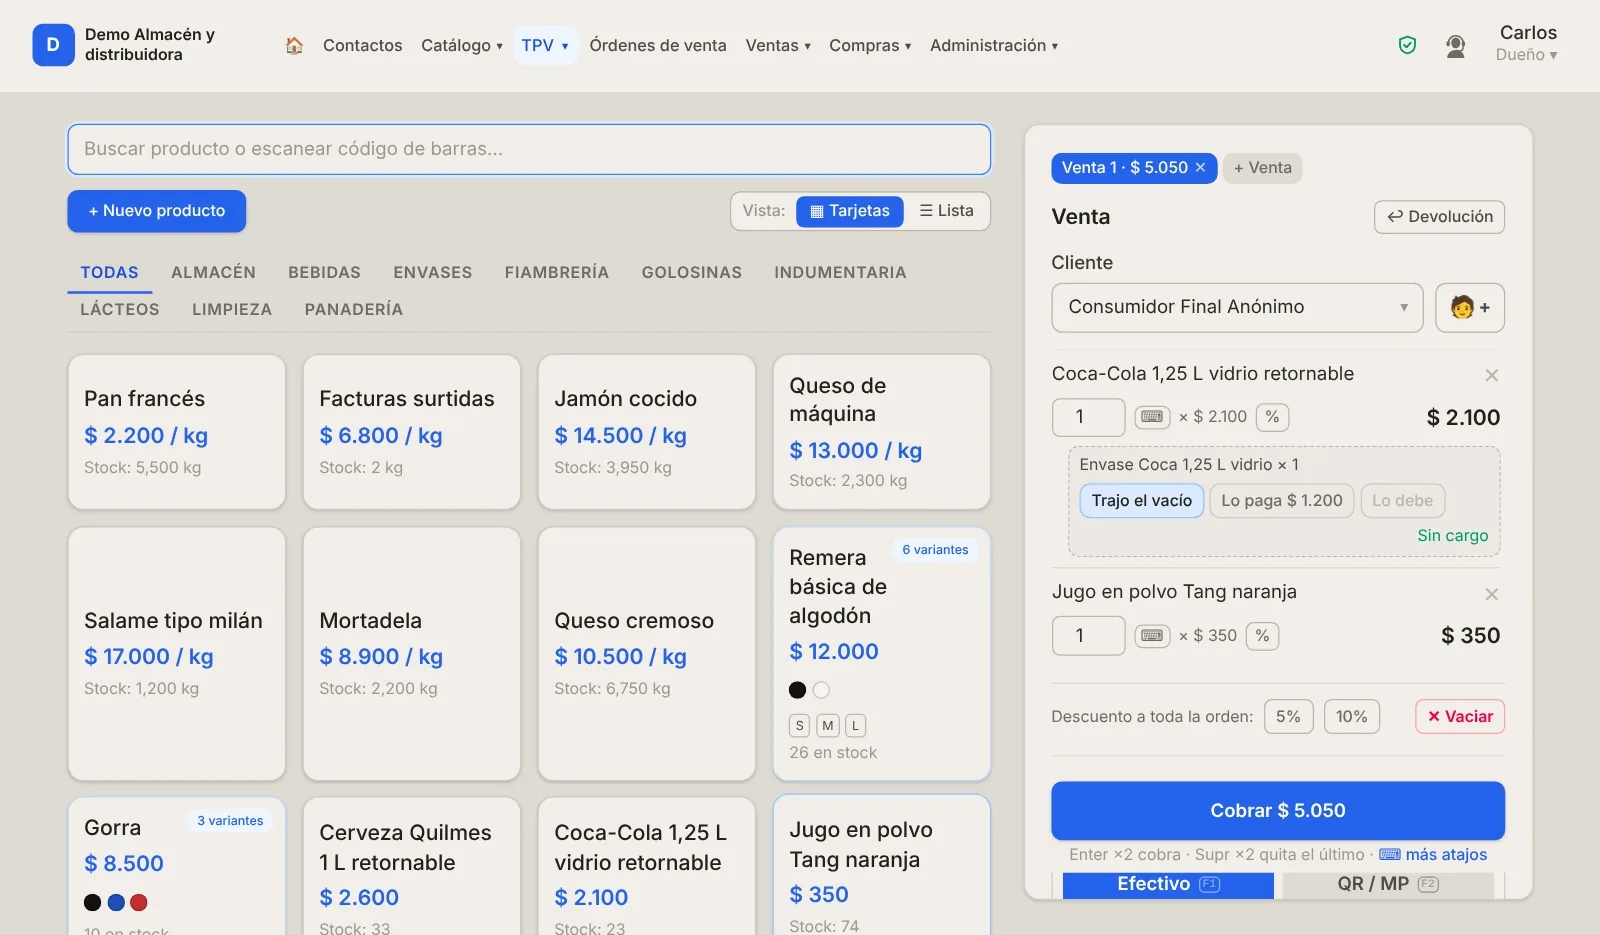The image size is (1600, 935).
Task: Click the Nuevo producto button
Action: coord(157,211)
